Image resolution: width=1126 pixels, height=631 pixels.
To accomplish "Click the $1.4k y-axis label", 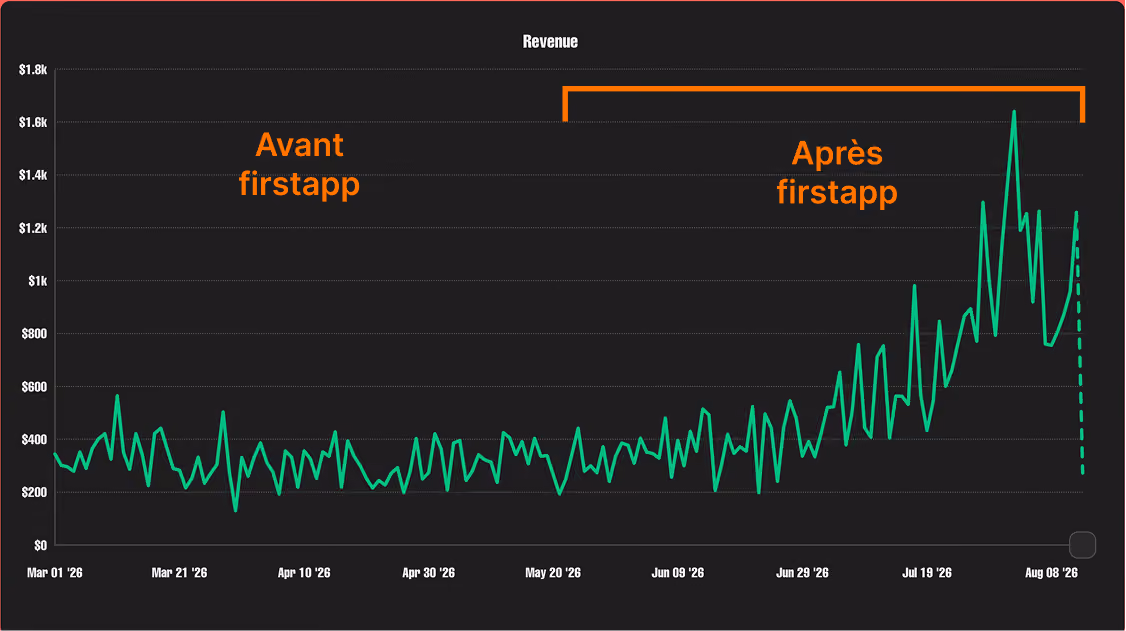I will pos(33,175).
